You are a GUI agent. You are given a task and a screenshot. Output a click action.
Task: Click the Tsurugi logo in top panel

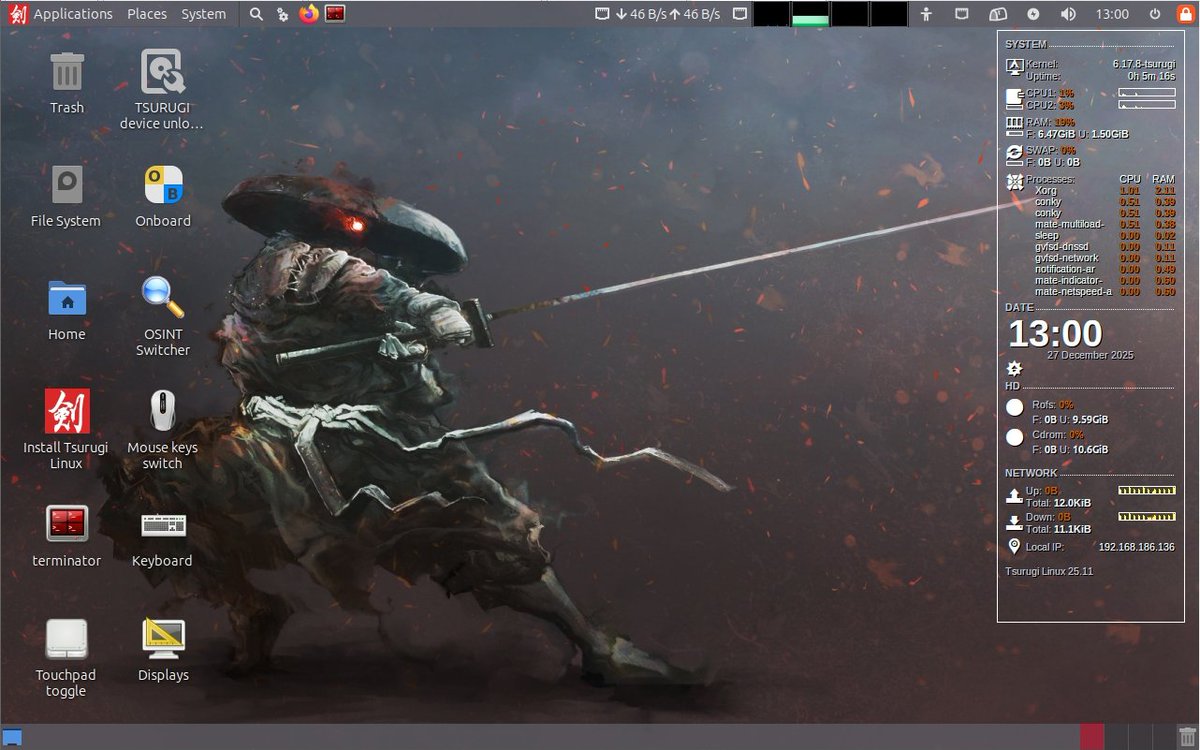[16, 14]
